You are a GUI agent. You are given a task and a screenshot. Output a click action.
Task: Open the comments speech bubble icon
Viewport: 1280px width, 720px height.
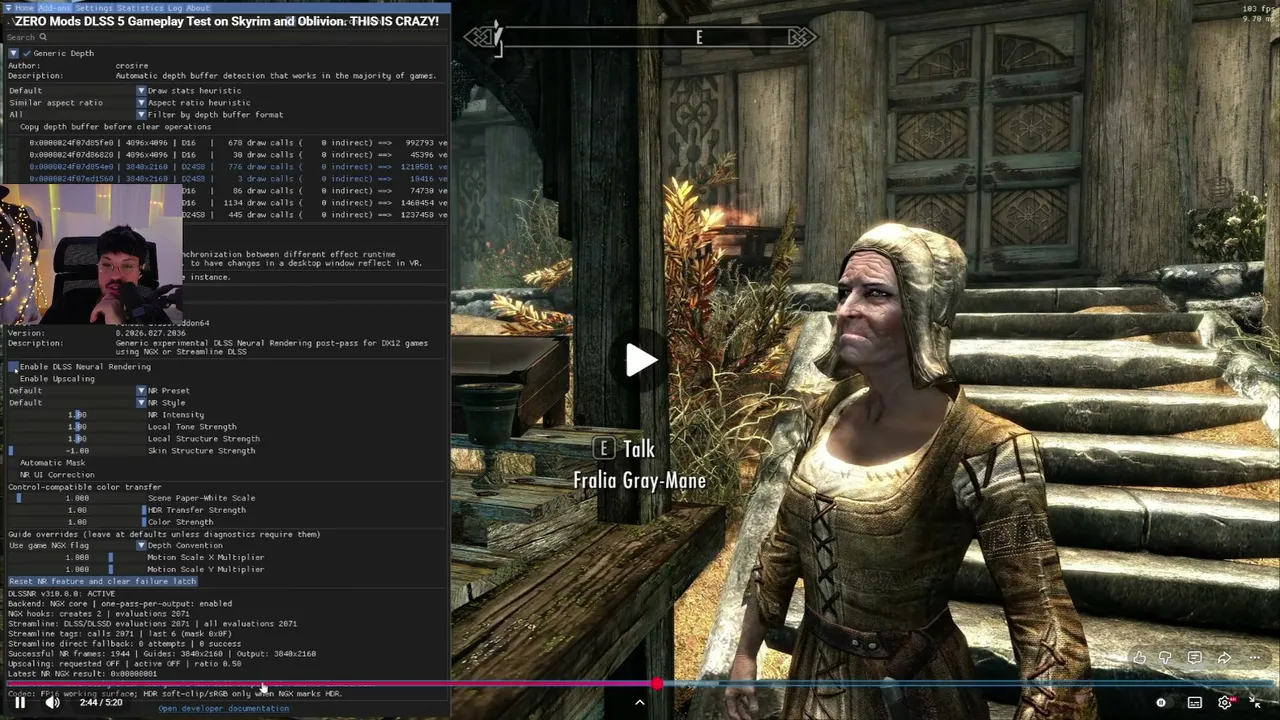1195,658
